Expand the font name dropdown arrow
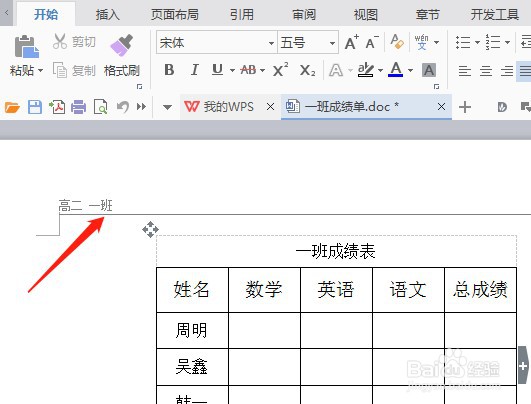The image size is (531, 404). click(x=271, y=43)
